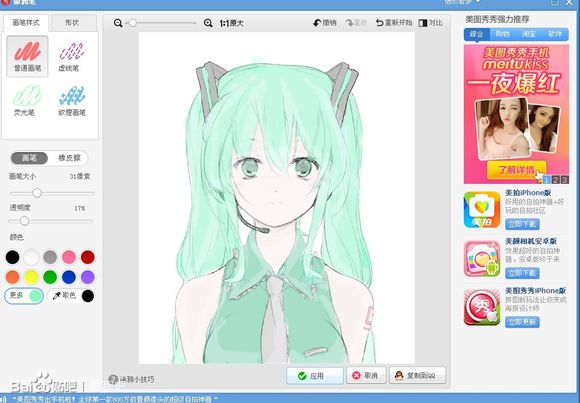
Task: Switch to ad banner page 3
Action: click(x=564, y=180)
